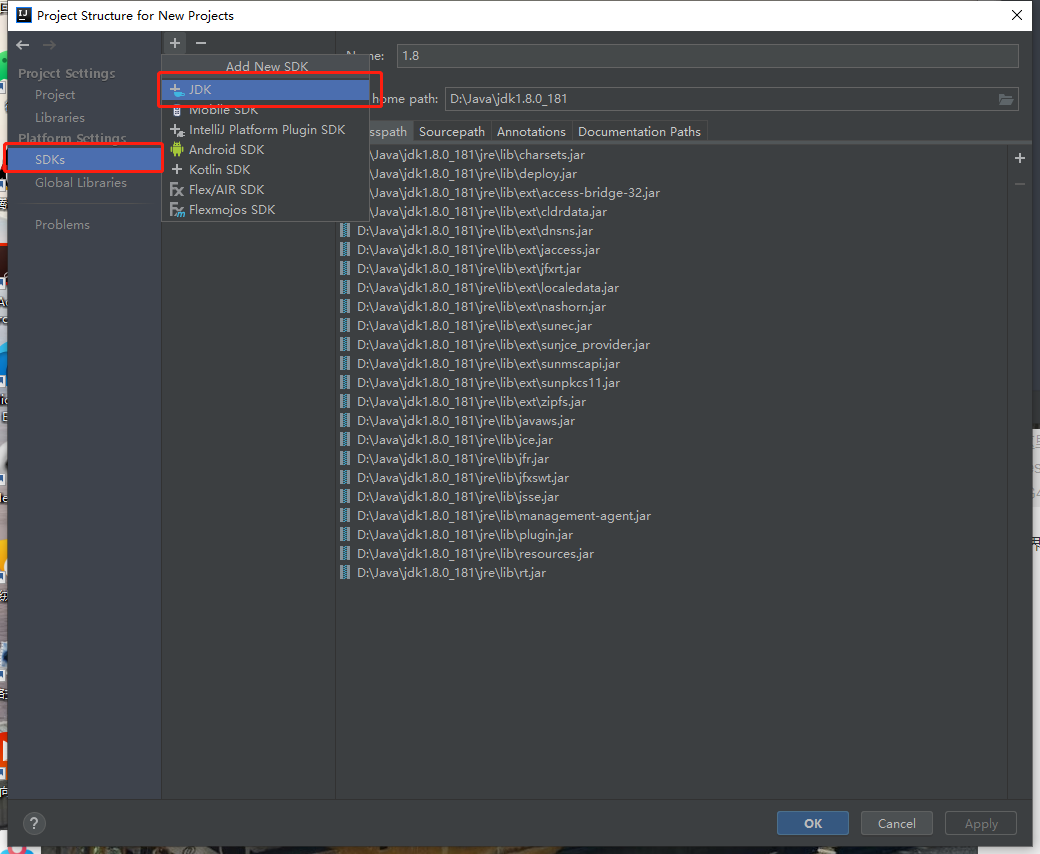Screen dimensions: 1040x854
Task: Open the folder browser for JDK home path
Action: (x=1007, y=98)
